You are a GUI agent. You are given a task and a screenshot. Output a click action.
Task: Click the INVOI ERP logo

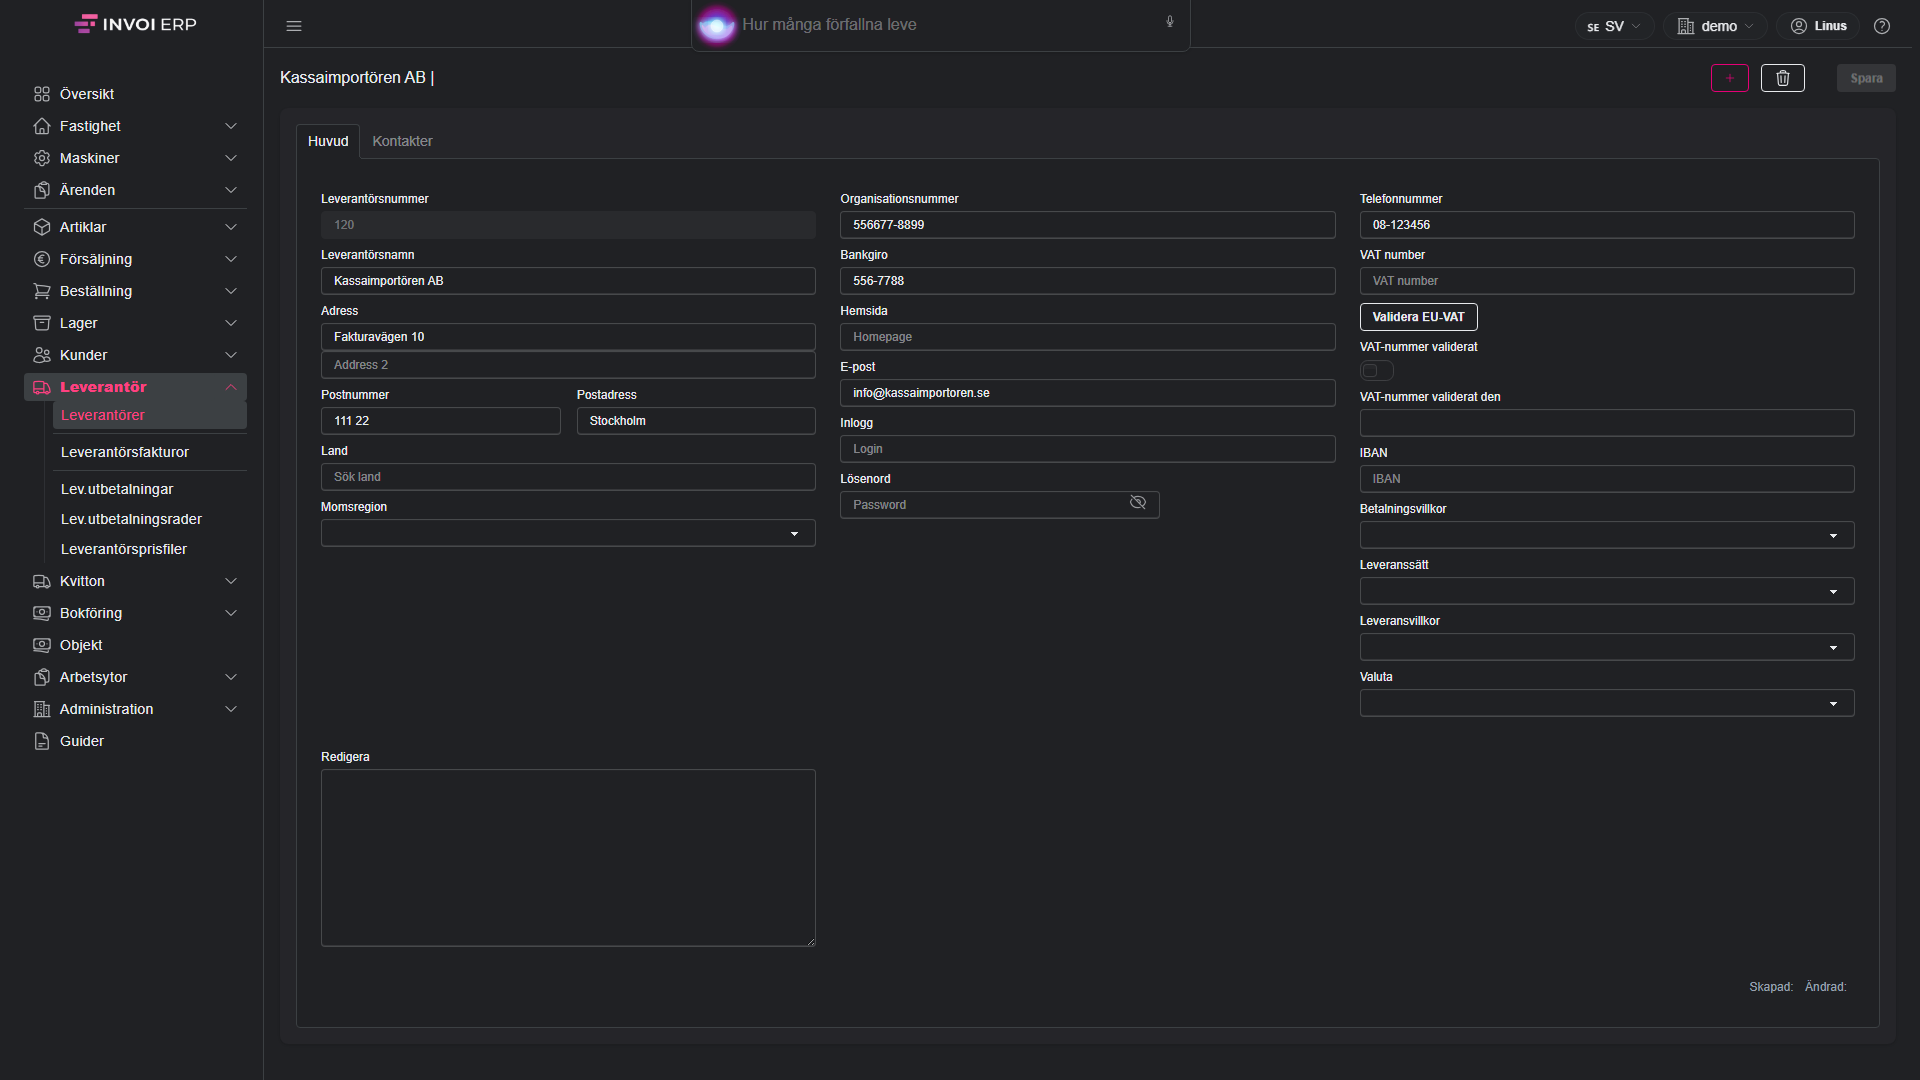coord(136,24)
